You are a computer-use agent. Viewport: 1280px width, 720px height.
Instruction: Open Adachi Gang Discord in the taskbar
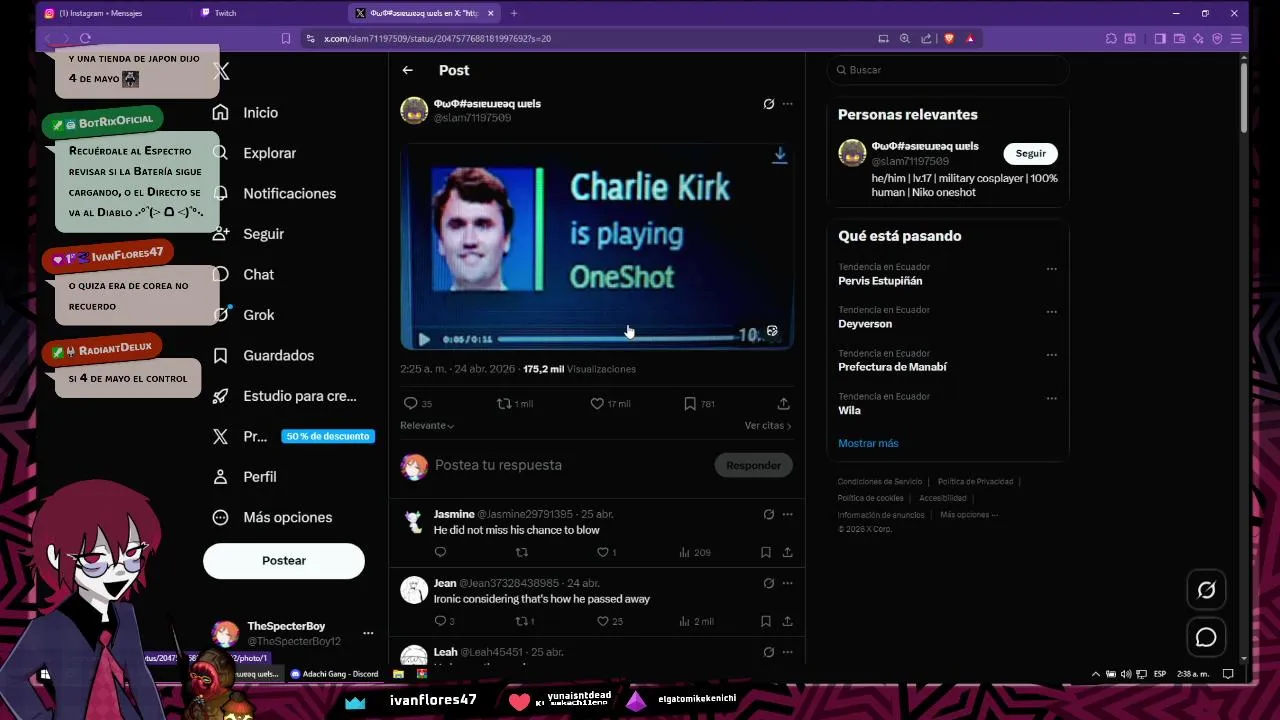click(334, 674)
